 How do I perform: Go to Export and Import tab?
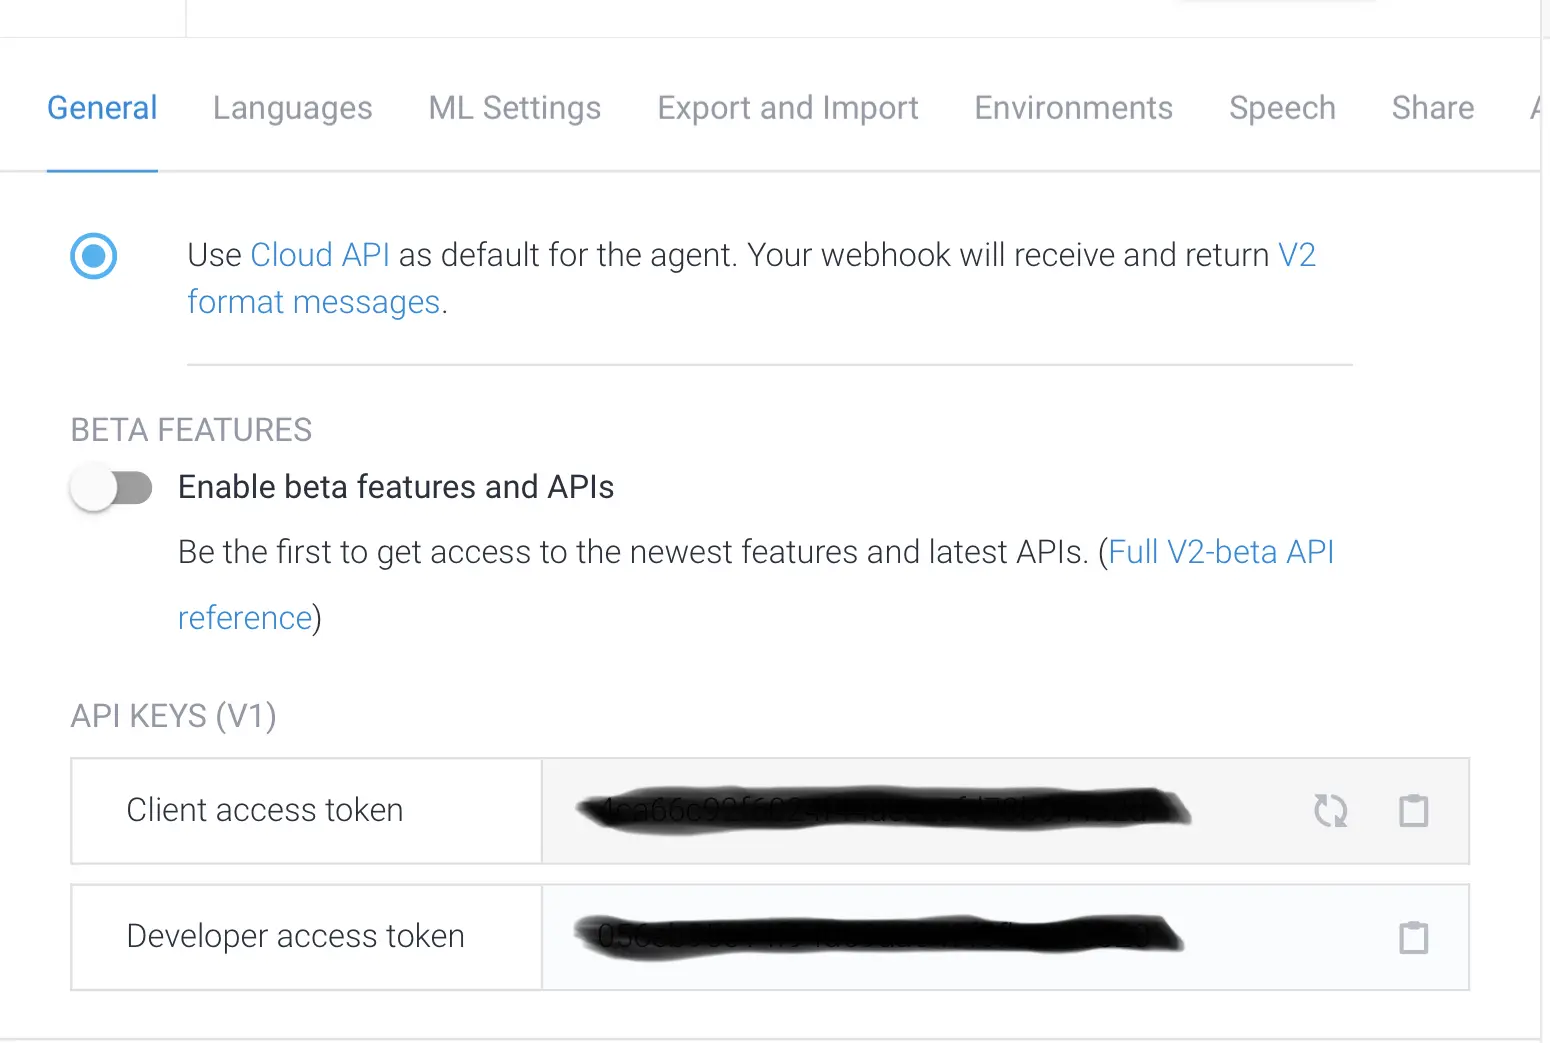(787, 108)
